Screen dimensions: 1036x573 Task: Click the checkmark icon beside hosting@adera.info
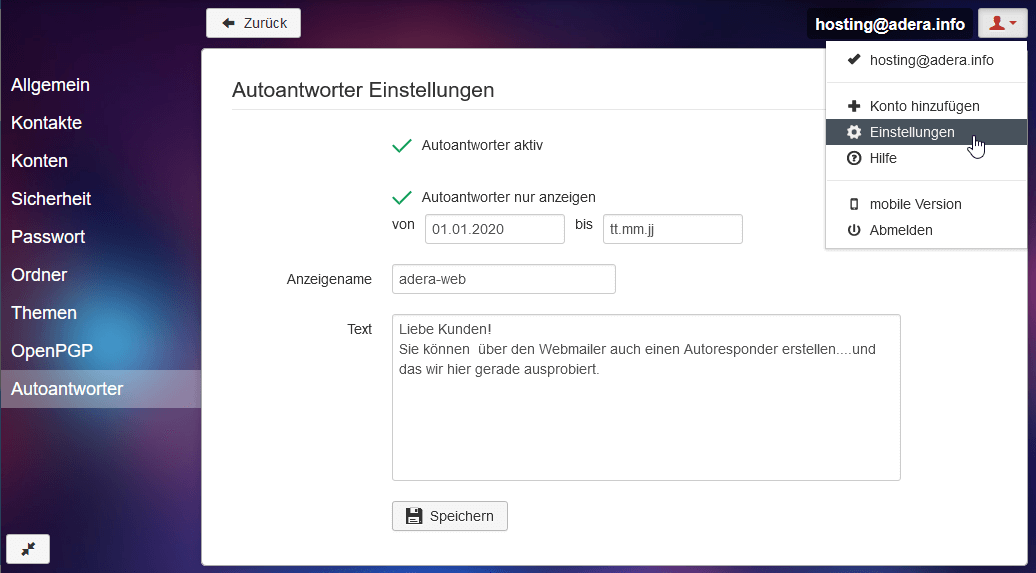(x=854, y=60)
